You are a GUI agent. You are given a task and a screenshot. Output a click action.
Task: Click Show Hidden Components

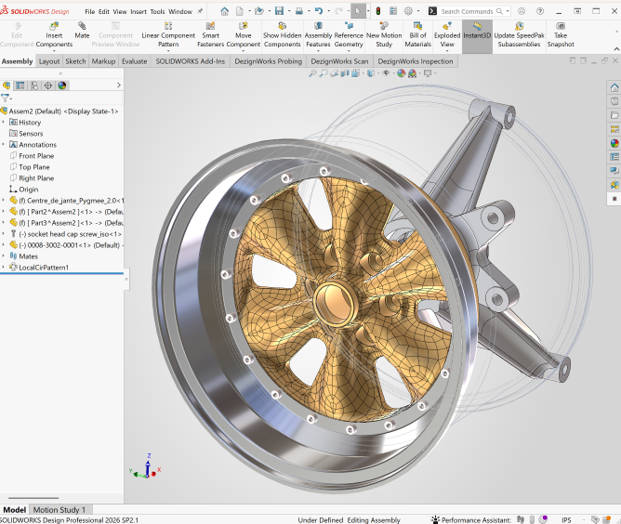[282, 35]
